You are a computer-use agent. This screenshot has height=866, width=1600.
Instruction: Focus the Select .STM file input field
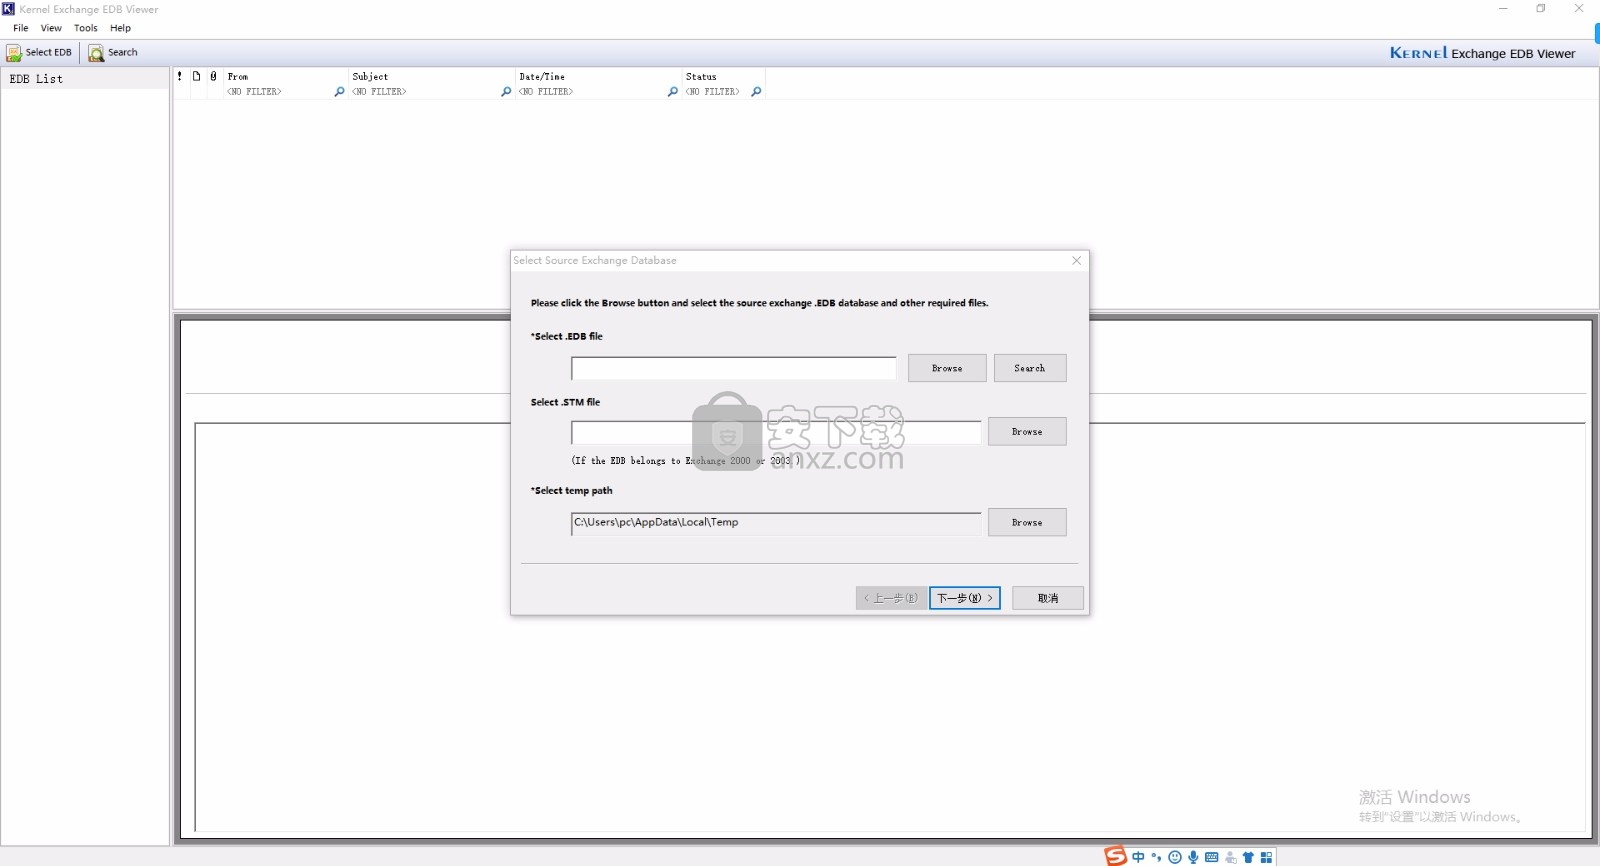776,433
